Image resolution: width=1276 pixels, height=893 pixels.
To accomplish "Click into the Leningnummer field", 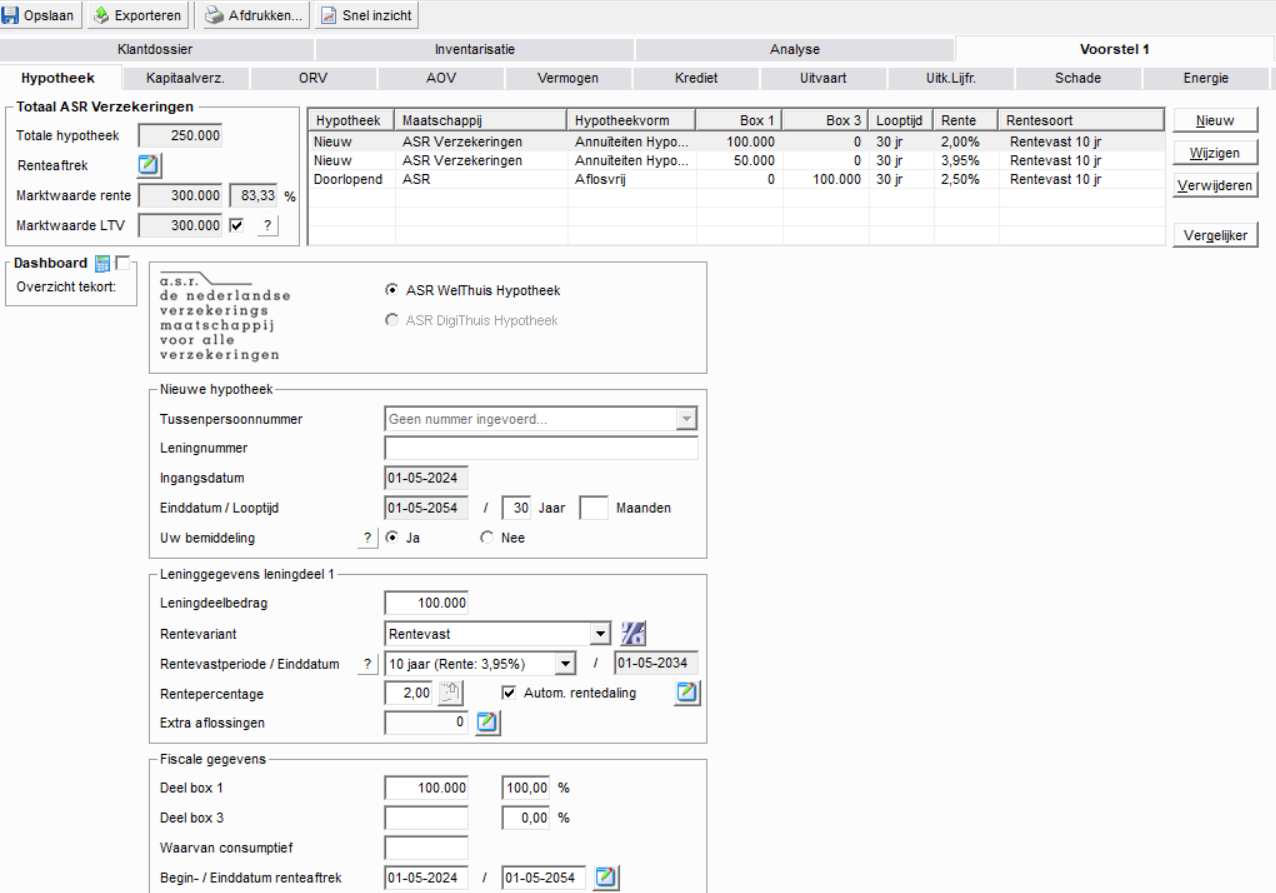I will (541, 448).
